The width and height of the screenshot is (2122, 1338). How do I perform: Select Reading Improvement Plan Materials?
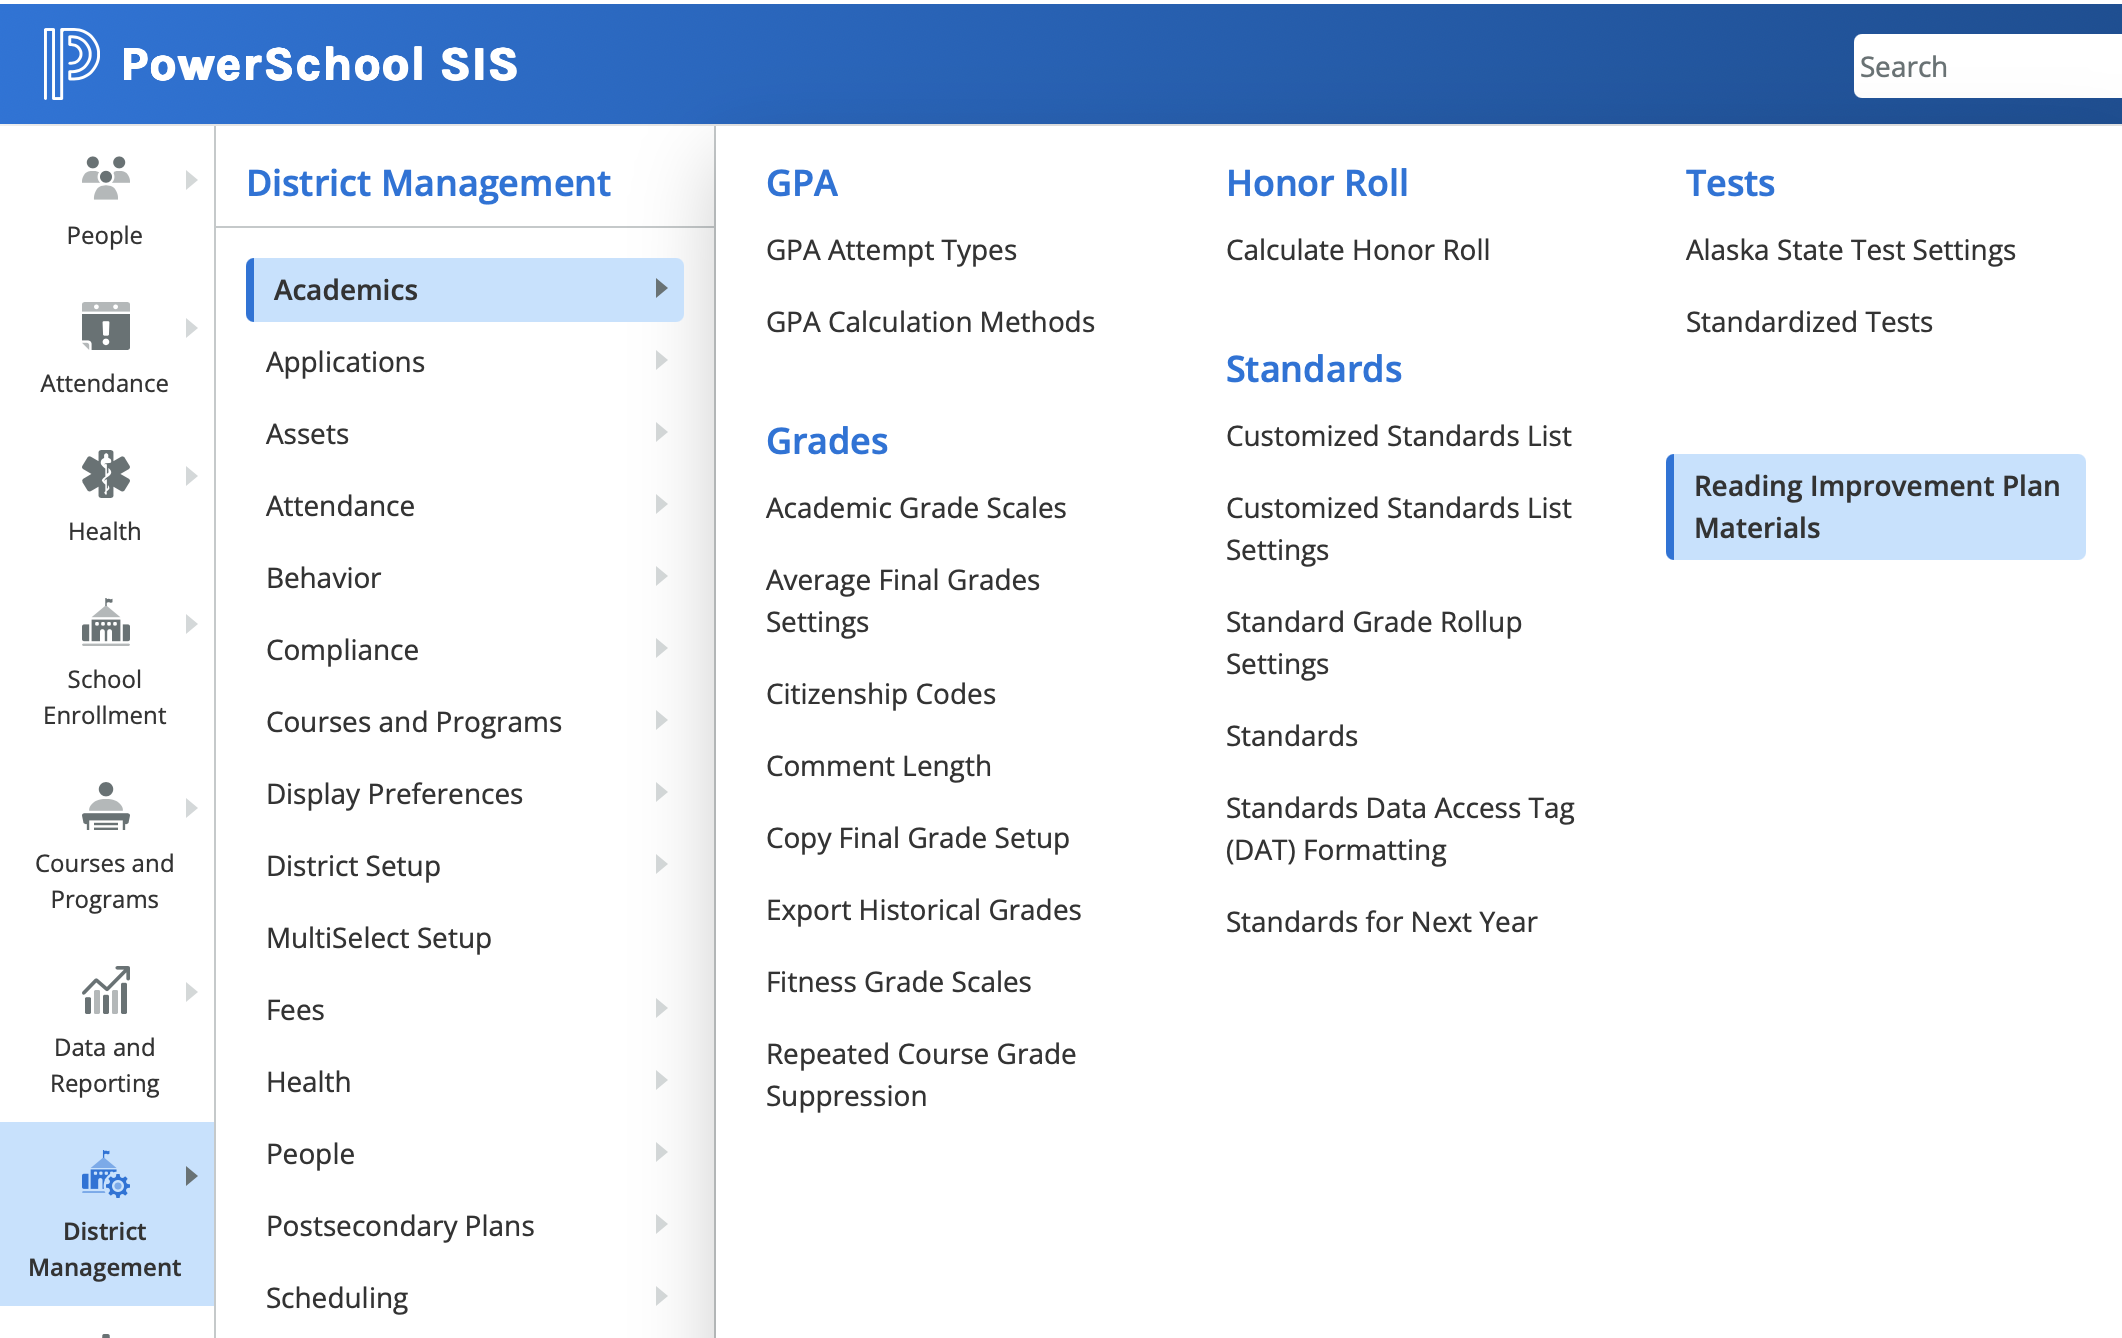coord(1876,506)
